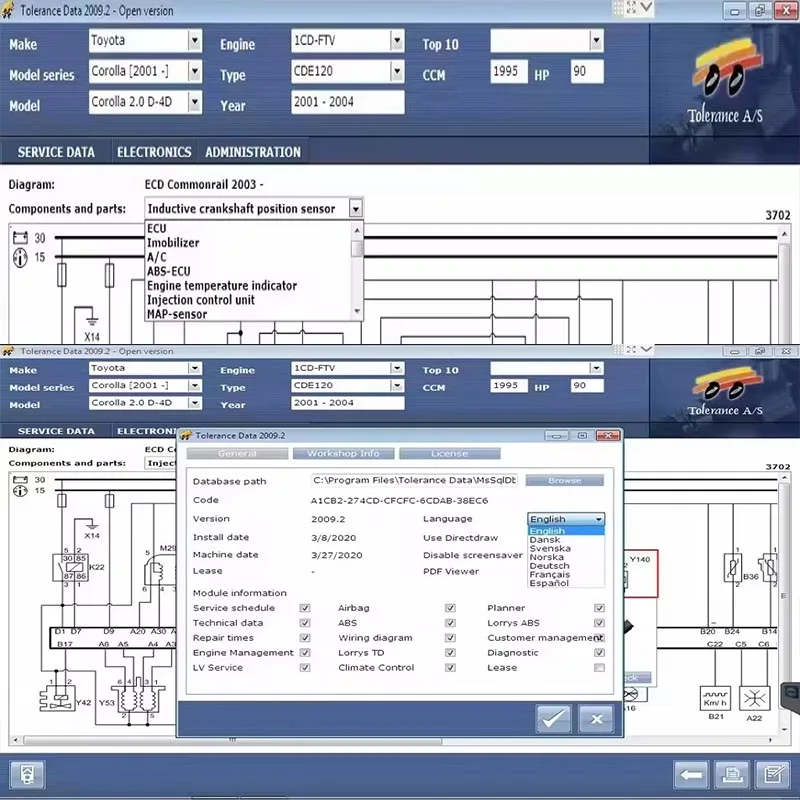Collapse the Components and parts dropdown arrow

(x=356, y=208)
